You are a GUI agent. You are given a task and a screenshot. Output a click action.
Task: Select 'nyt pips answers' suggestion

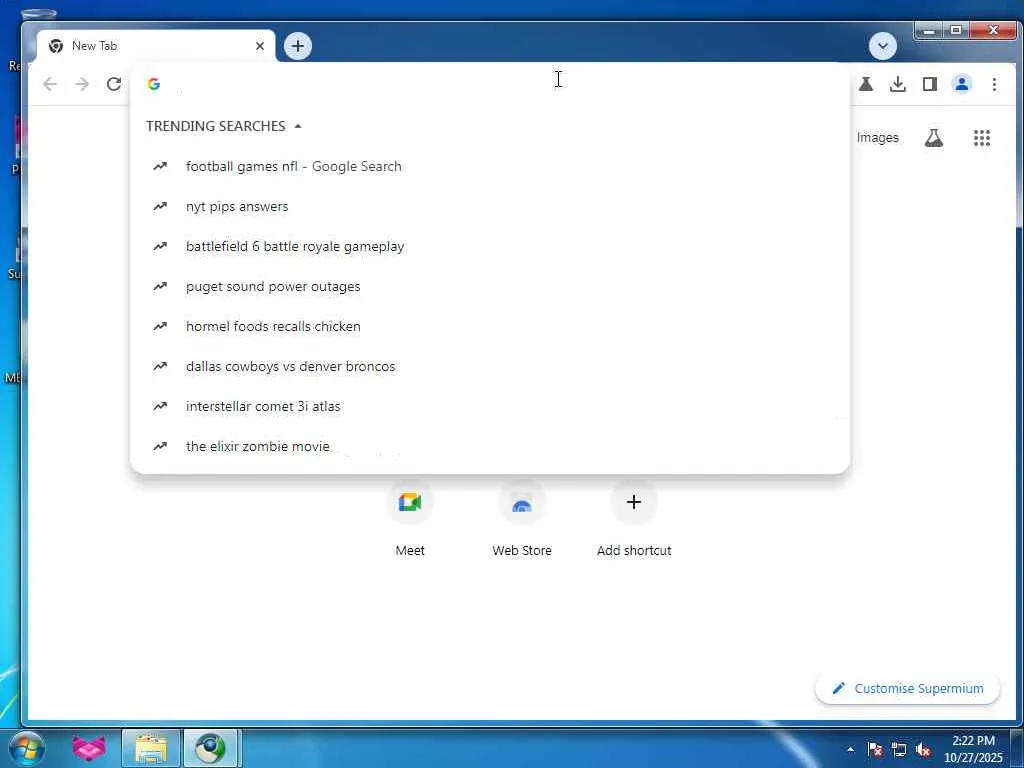pyautogui.click(x=490, y=206)
